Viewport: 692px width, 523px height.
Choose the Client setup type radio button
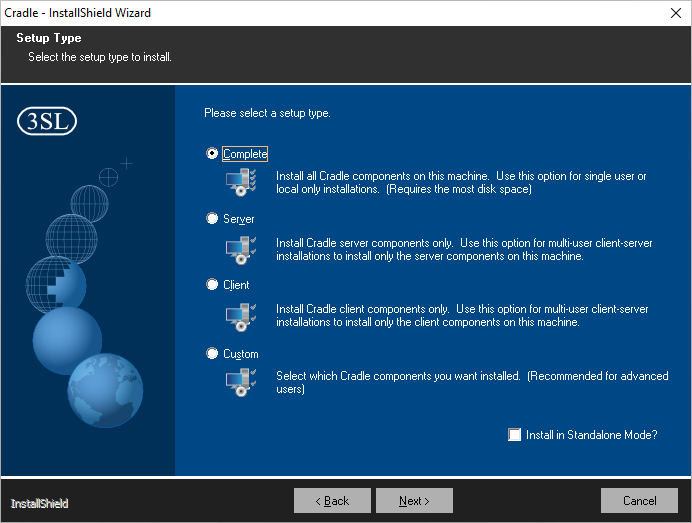coord(212,285)
